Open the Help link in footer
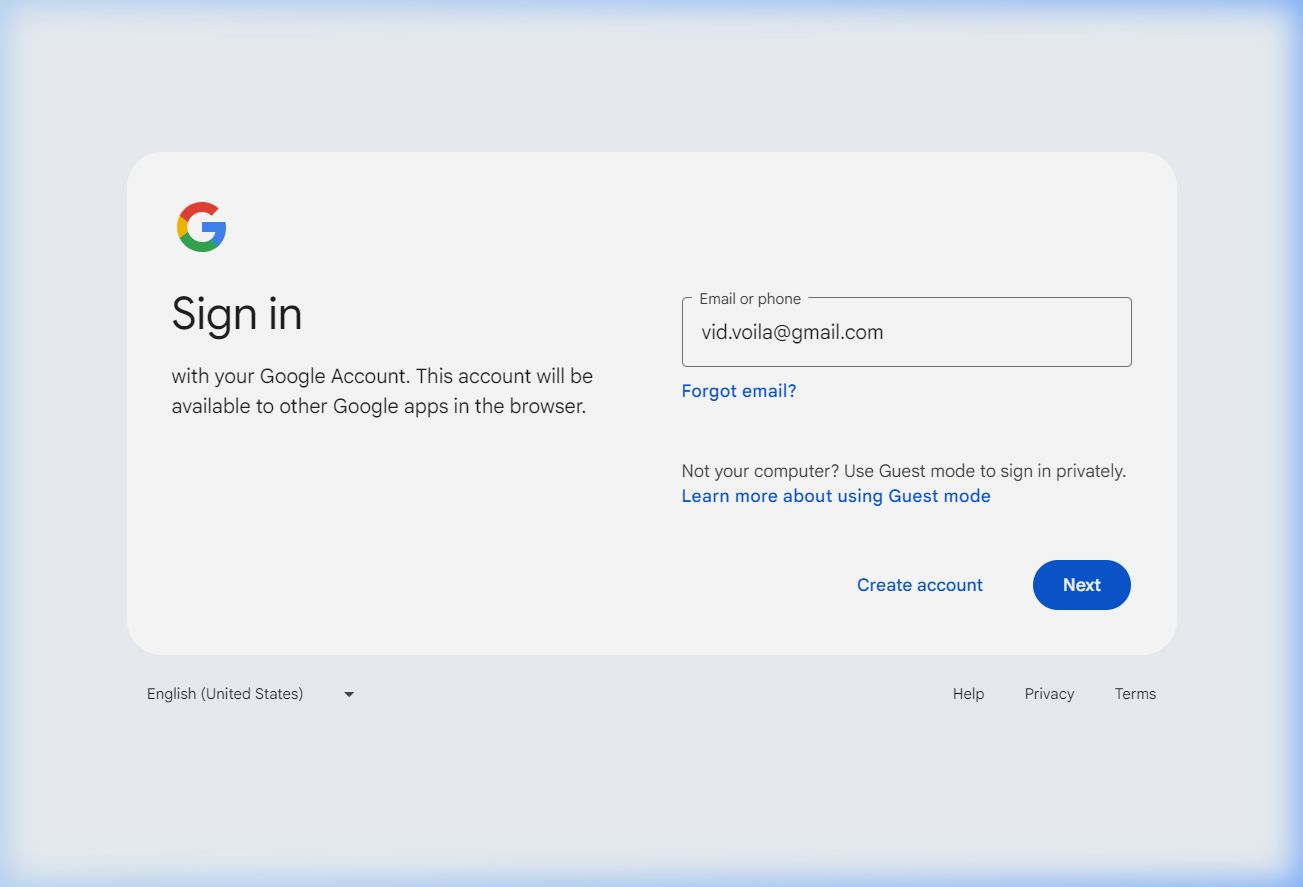 point(967,694)
